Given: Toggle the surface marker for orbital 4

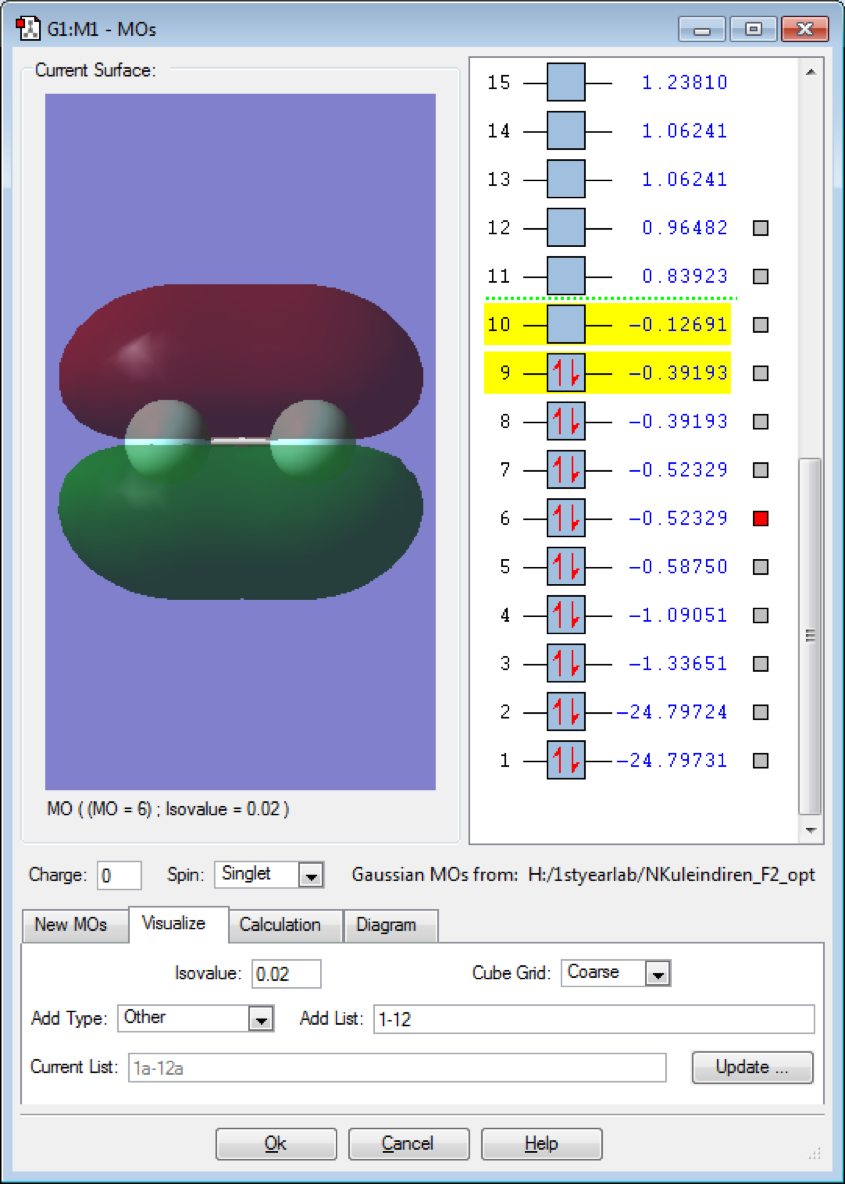Looking at the screenshot, I should [760, 615].
